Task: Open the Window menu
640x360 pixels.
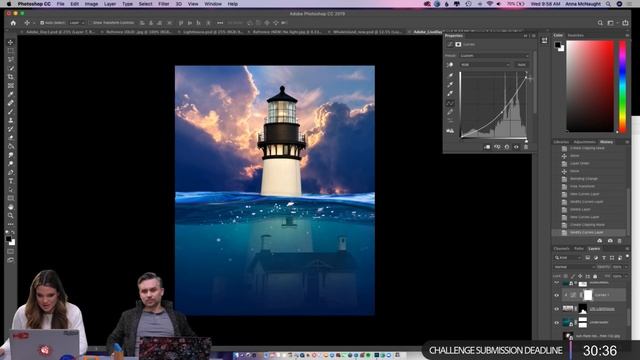Action: 213,4
